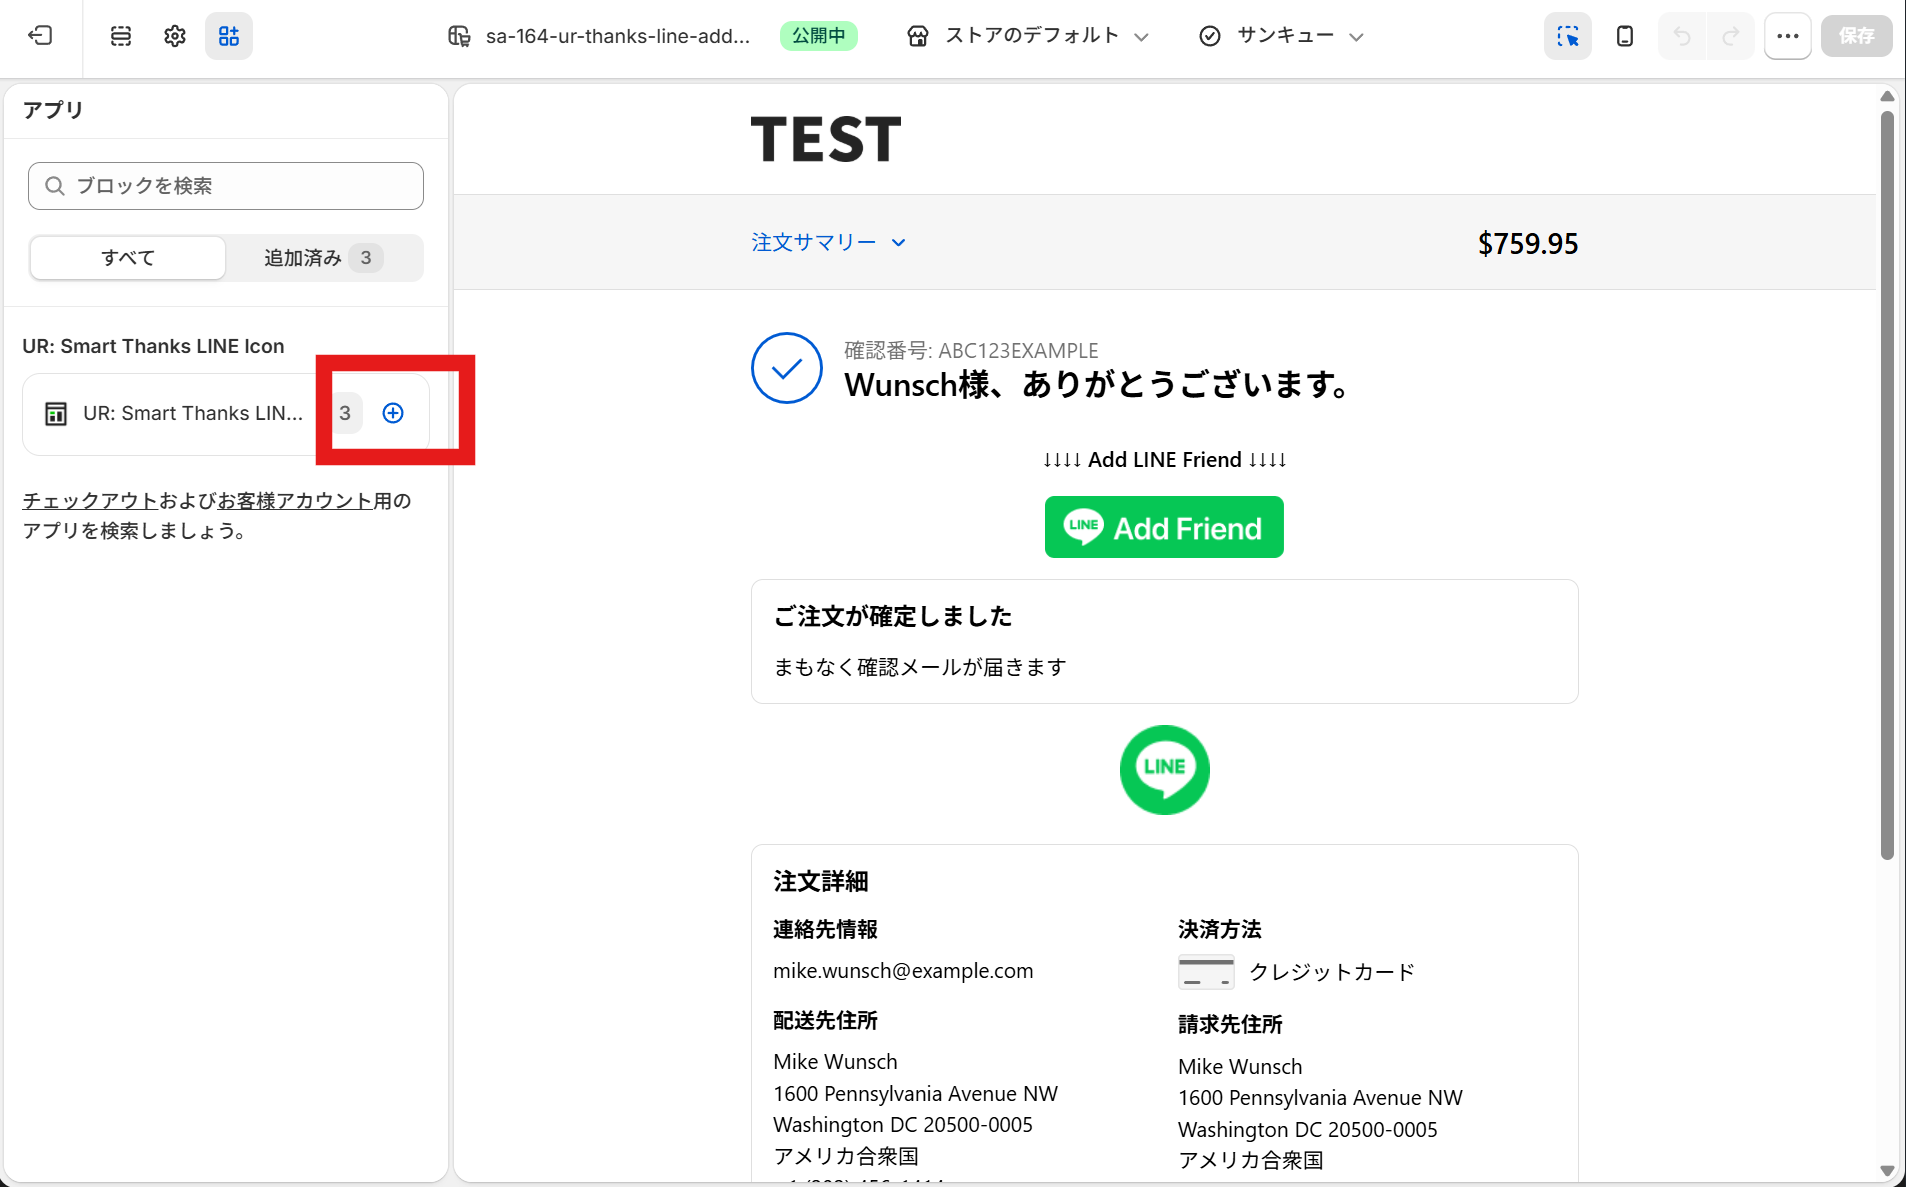Viewport: 1906px width, 1187px height.
Task: Click the scroll up arrow of preview
Action: click(x=1887, y=96)
